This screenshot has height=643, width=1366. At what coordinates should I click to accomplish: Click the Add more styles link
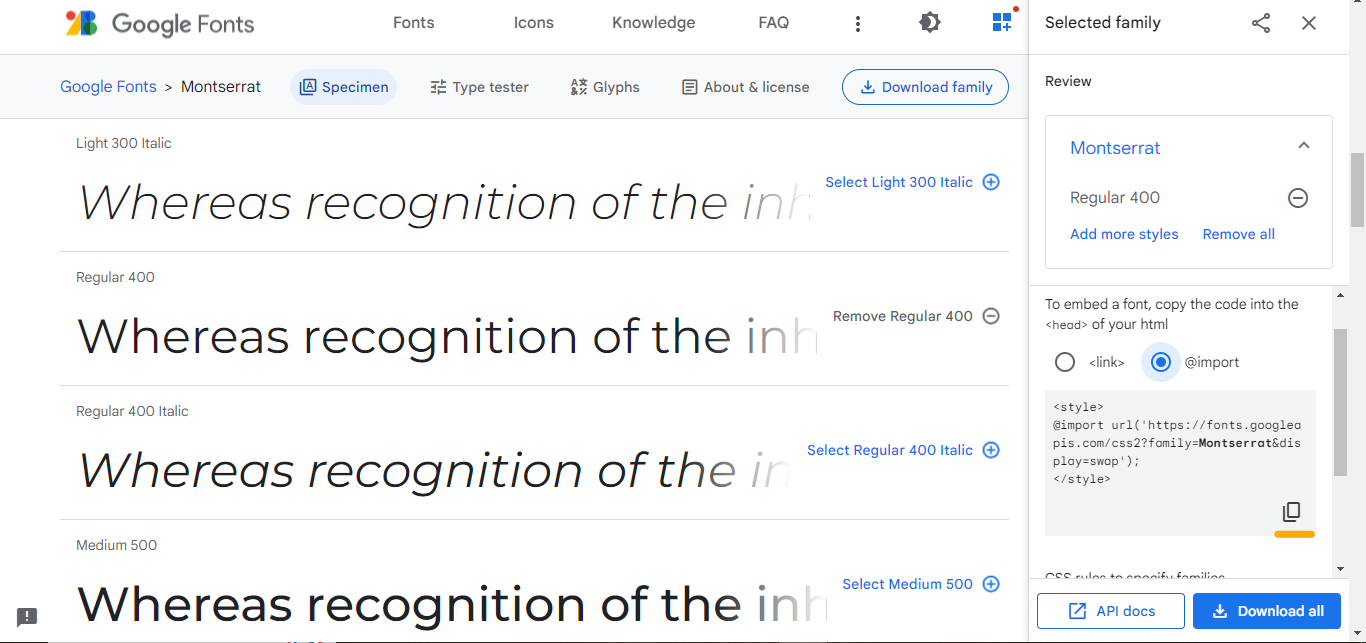coord(1124,234)
